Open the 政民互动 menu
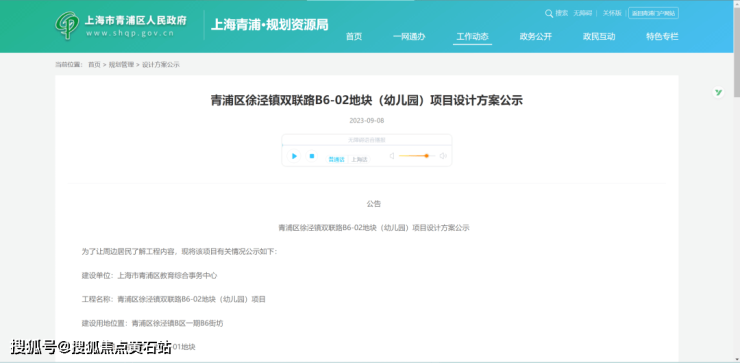This screenshot has width=740, height=363. point(599,37)
